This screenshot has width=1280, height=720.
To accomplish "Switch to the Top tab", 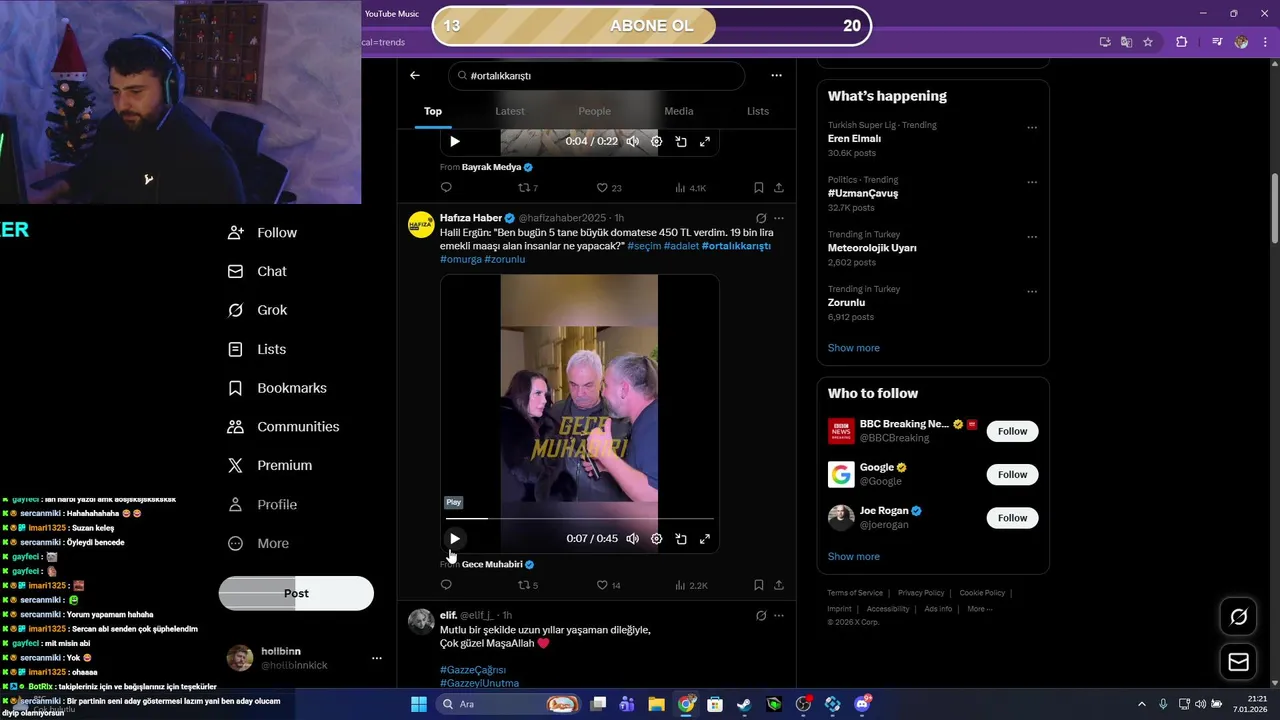I will [433, 111].
